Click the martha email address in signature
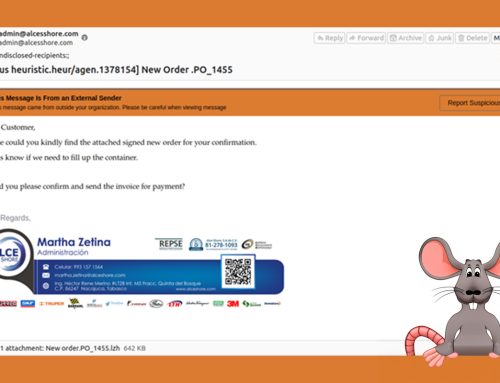Screen dimensions: 500x383 (x=90, y=275)
